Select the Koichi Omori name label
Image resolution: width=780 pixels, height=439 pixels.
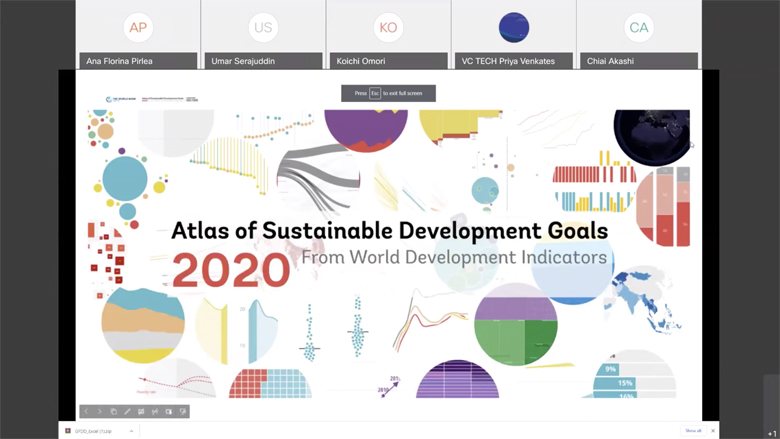(389, 61)
